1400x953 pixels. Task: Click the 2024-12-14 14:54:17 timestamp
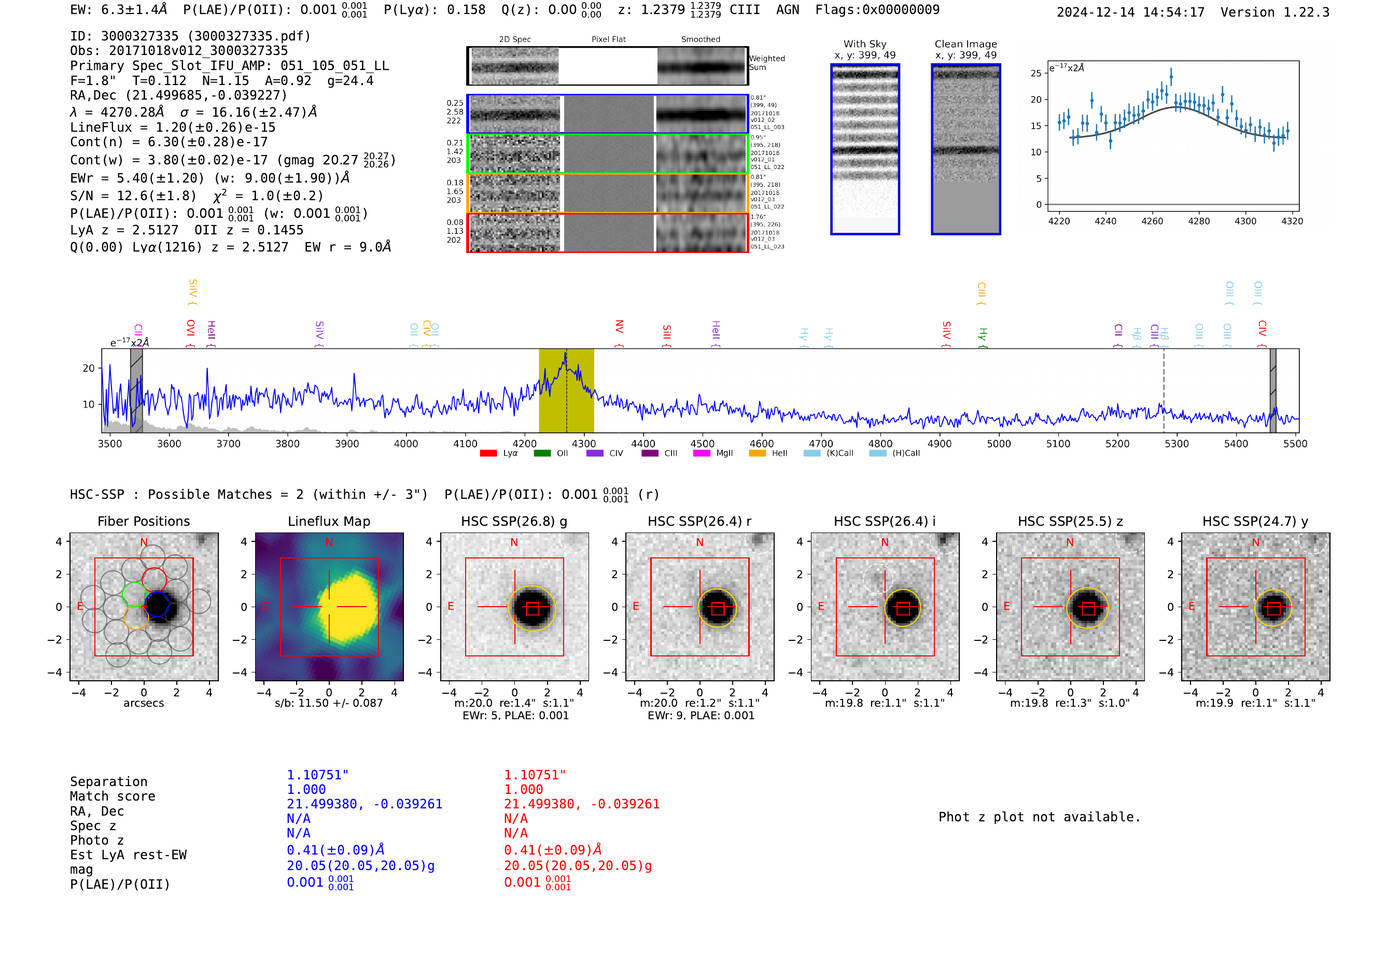tap(1131, 12)
